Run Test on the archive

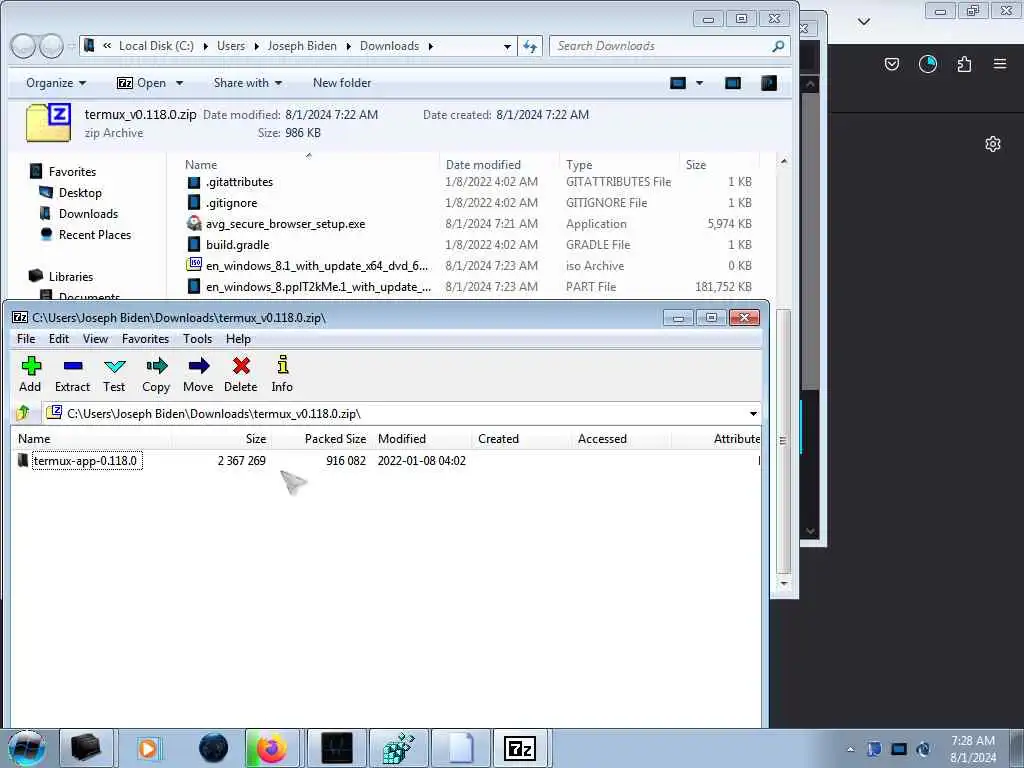(x=114, y=374)
